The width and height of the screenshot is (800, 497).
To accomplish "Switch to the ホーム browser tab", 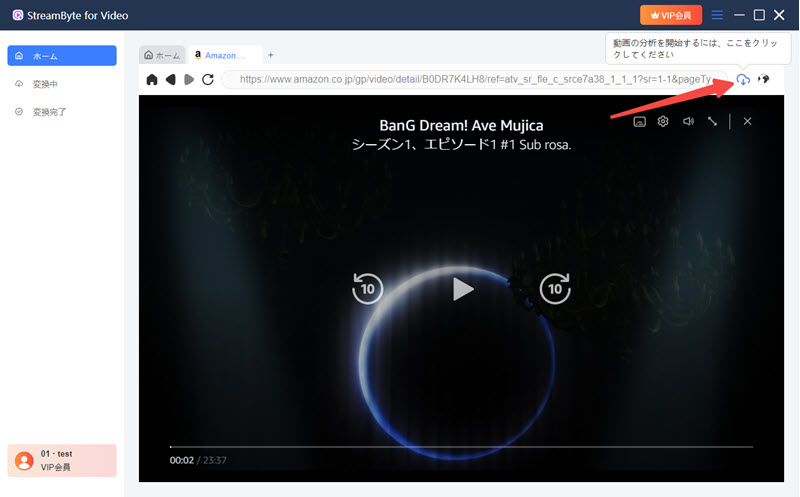I will (162, 55).
